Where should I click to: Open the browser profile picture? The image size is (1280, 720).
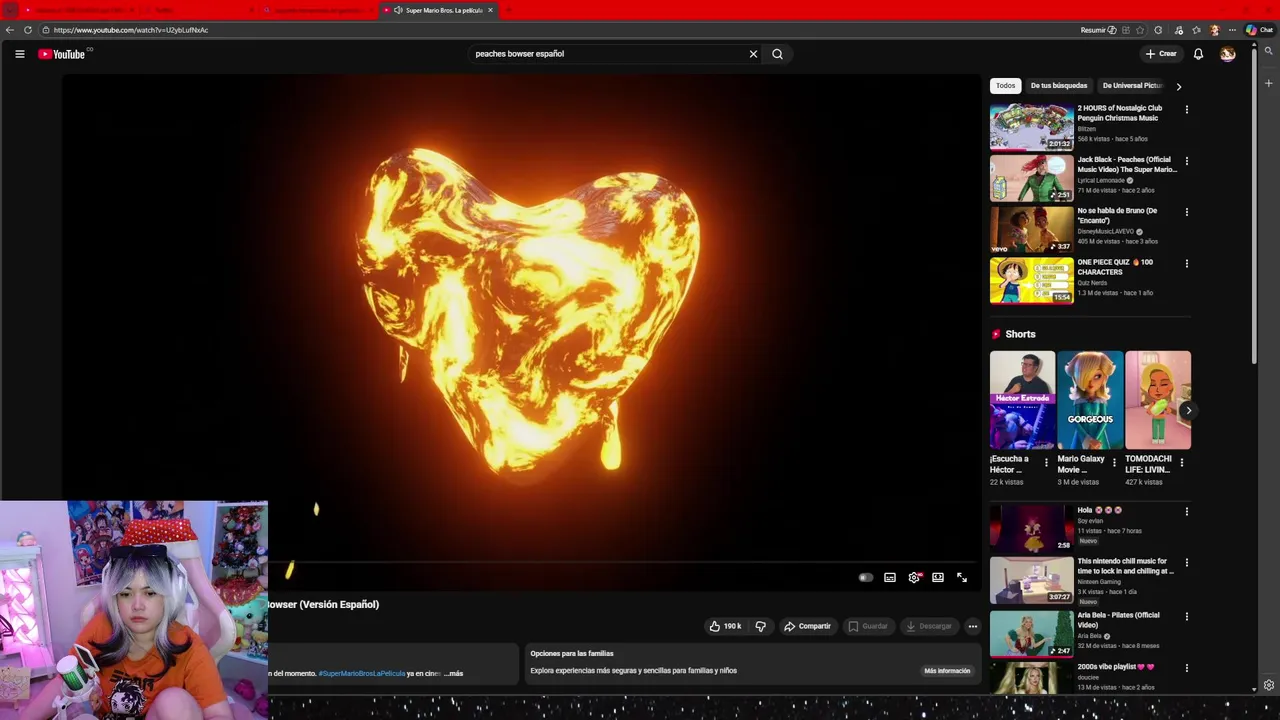(1214, 30)
